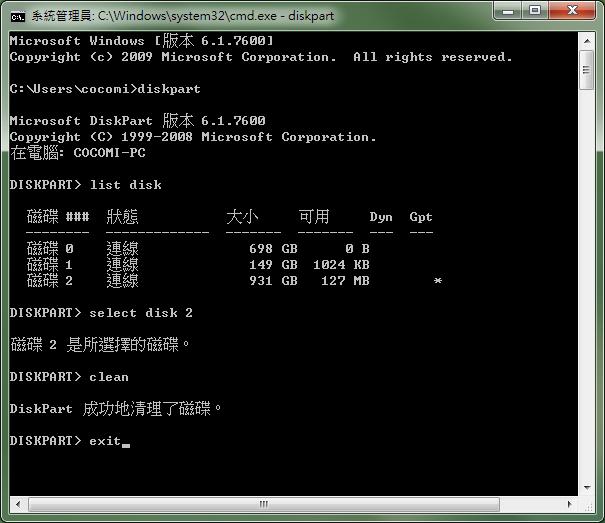The height and width of the screenshot is (523, 605).
Task: Click the Dyn column header
Action: coord(381,217)
